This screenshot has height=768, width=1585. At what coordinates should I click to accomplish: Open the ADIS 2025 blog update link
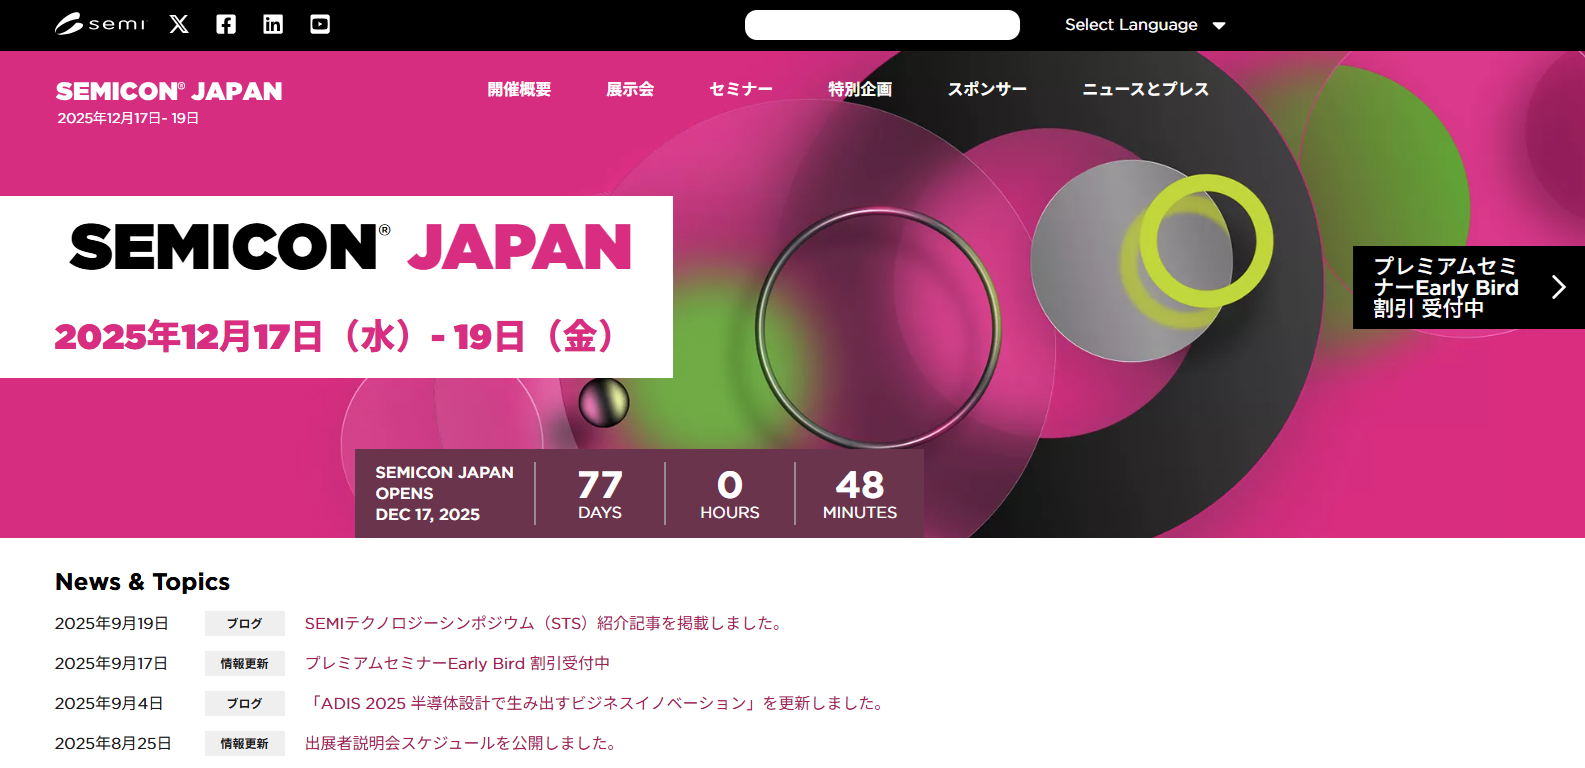[596, 703]
